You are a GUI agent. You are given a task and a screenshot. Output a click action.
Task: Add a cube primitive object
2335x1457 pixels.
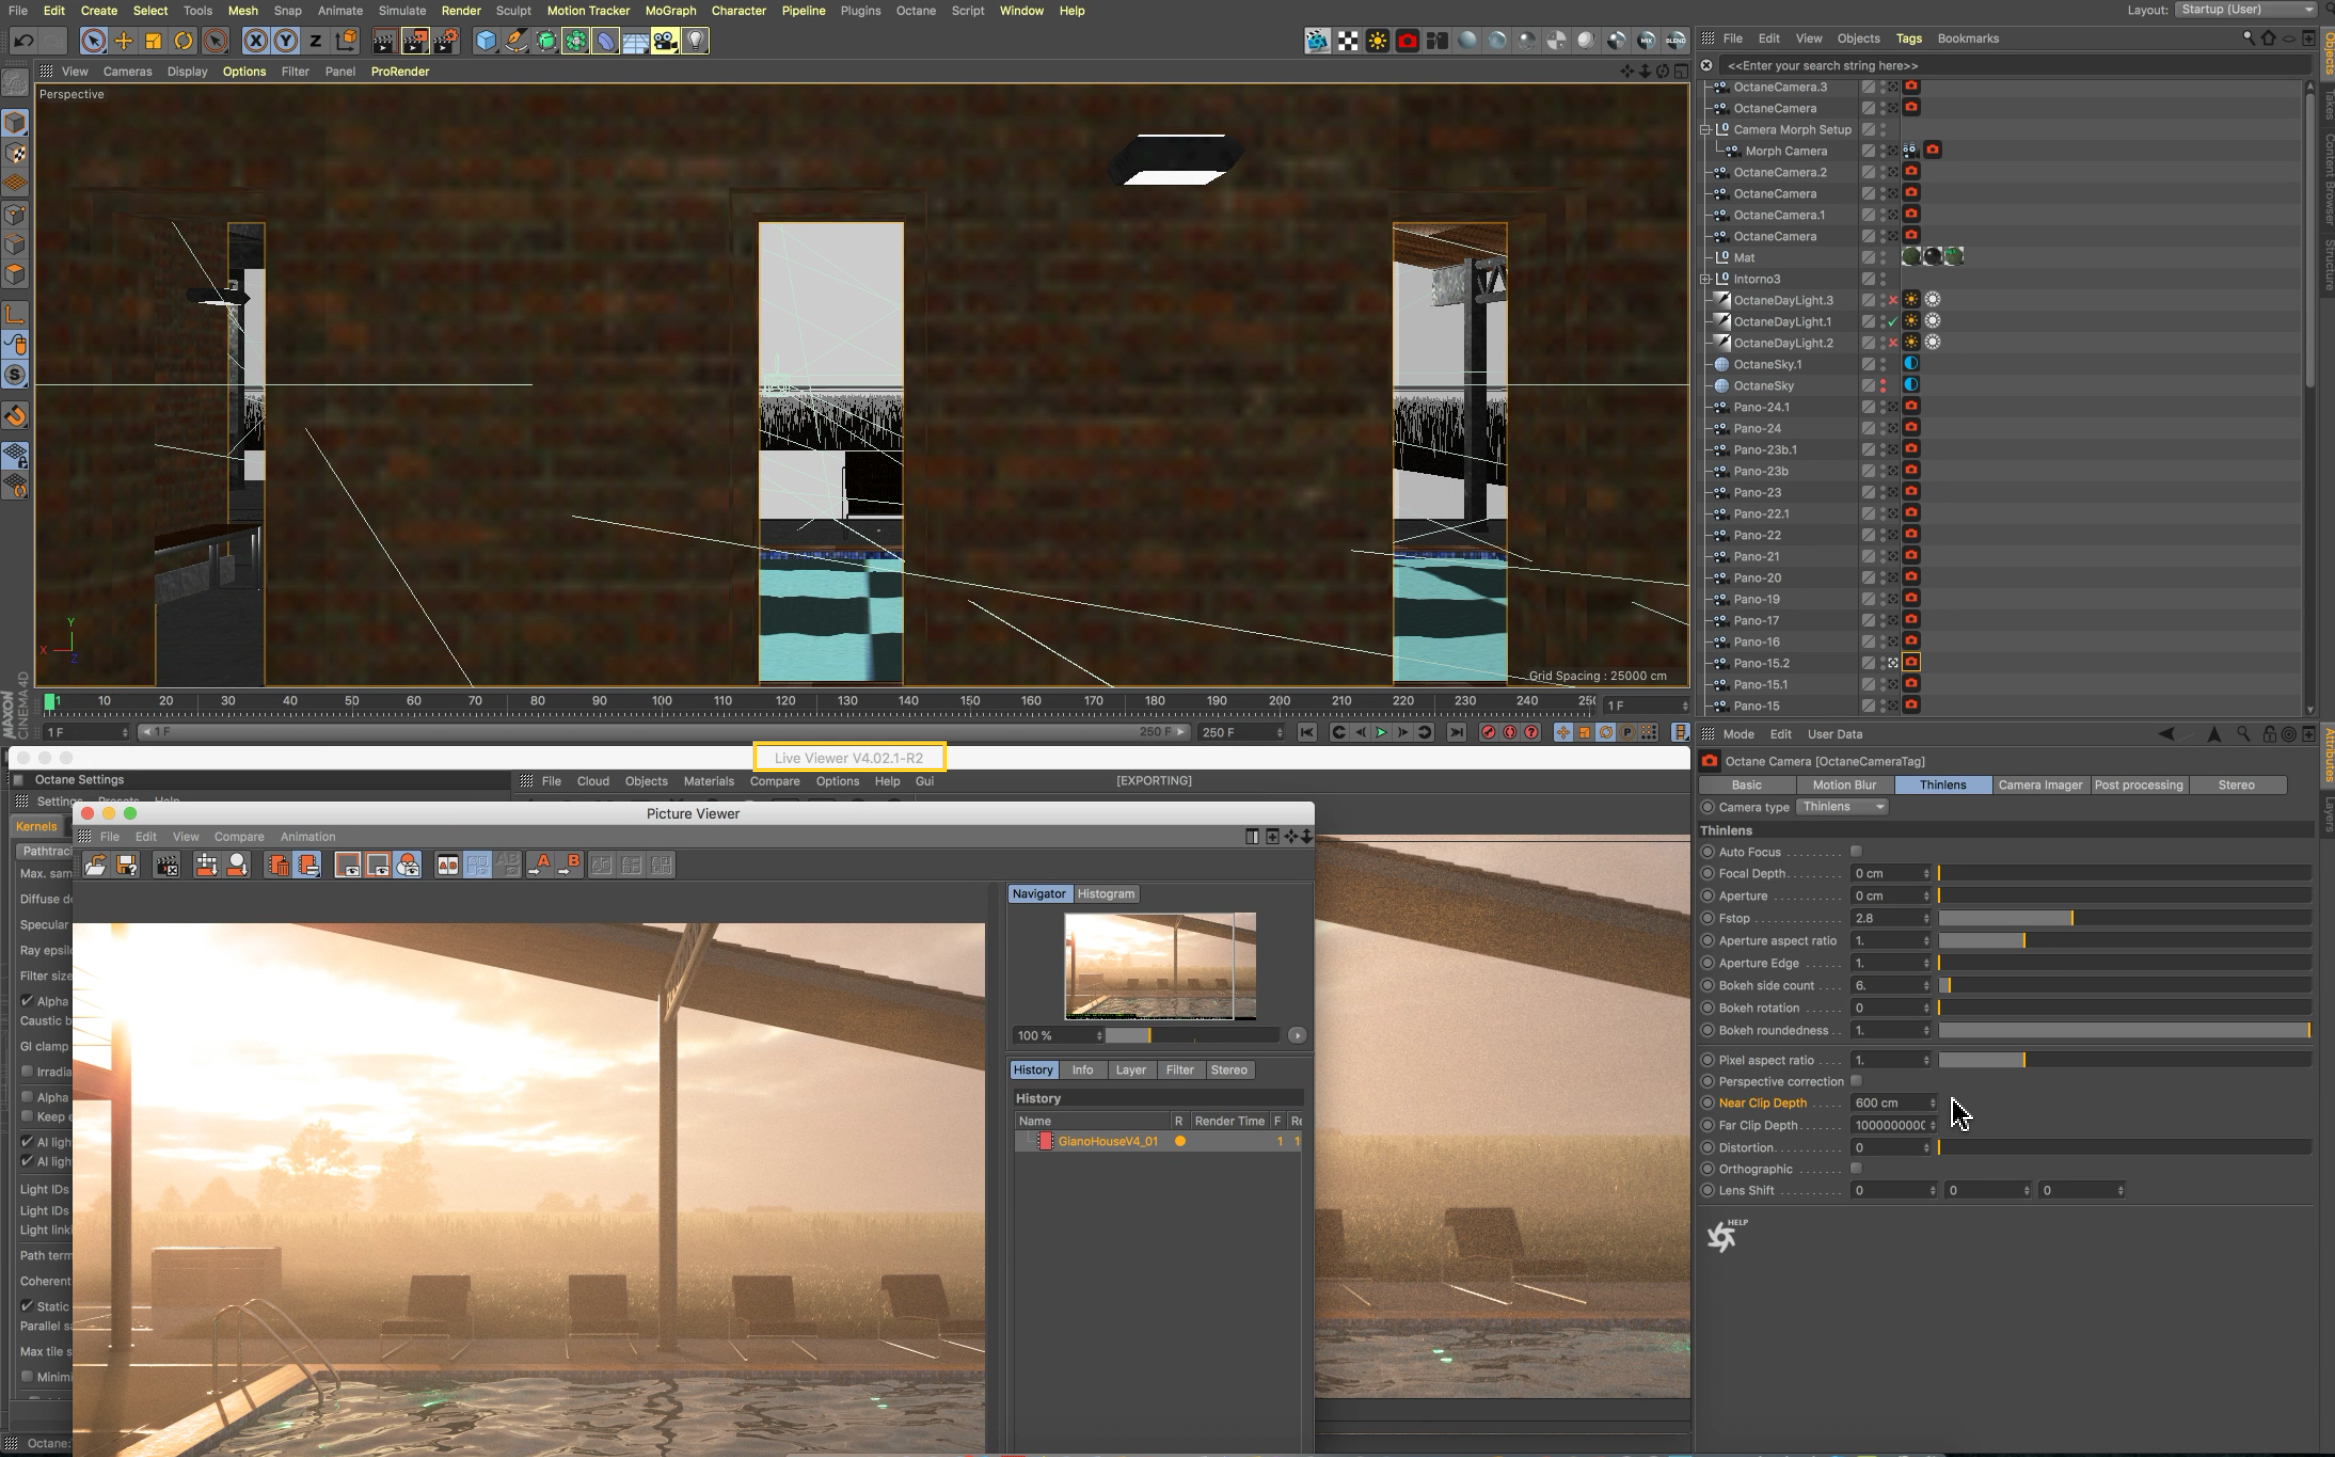(x=486, y=41)
